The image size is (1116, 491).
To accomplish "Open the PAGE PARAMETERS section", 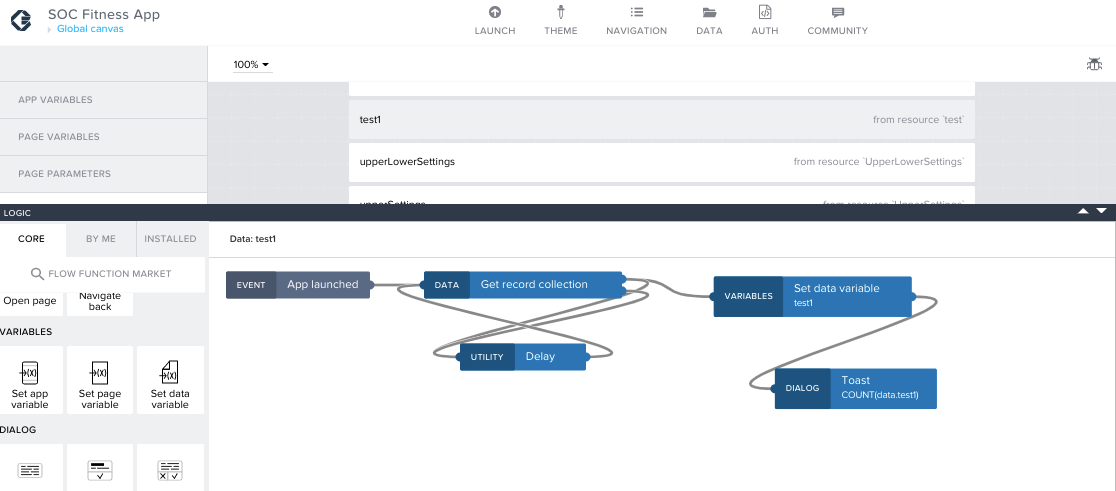I will (103, 174).
